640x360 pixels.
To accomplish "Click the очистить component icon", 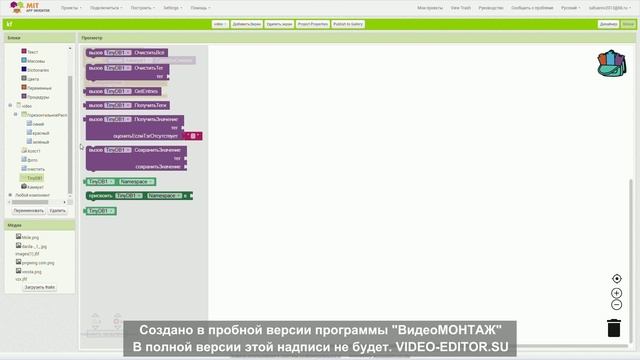I will click(x=24, y=168).
